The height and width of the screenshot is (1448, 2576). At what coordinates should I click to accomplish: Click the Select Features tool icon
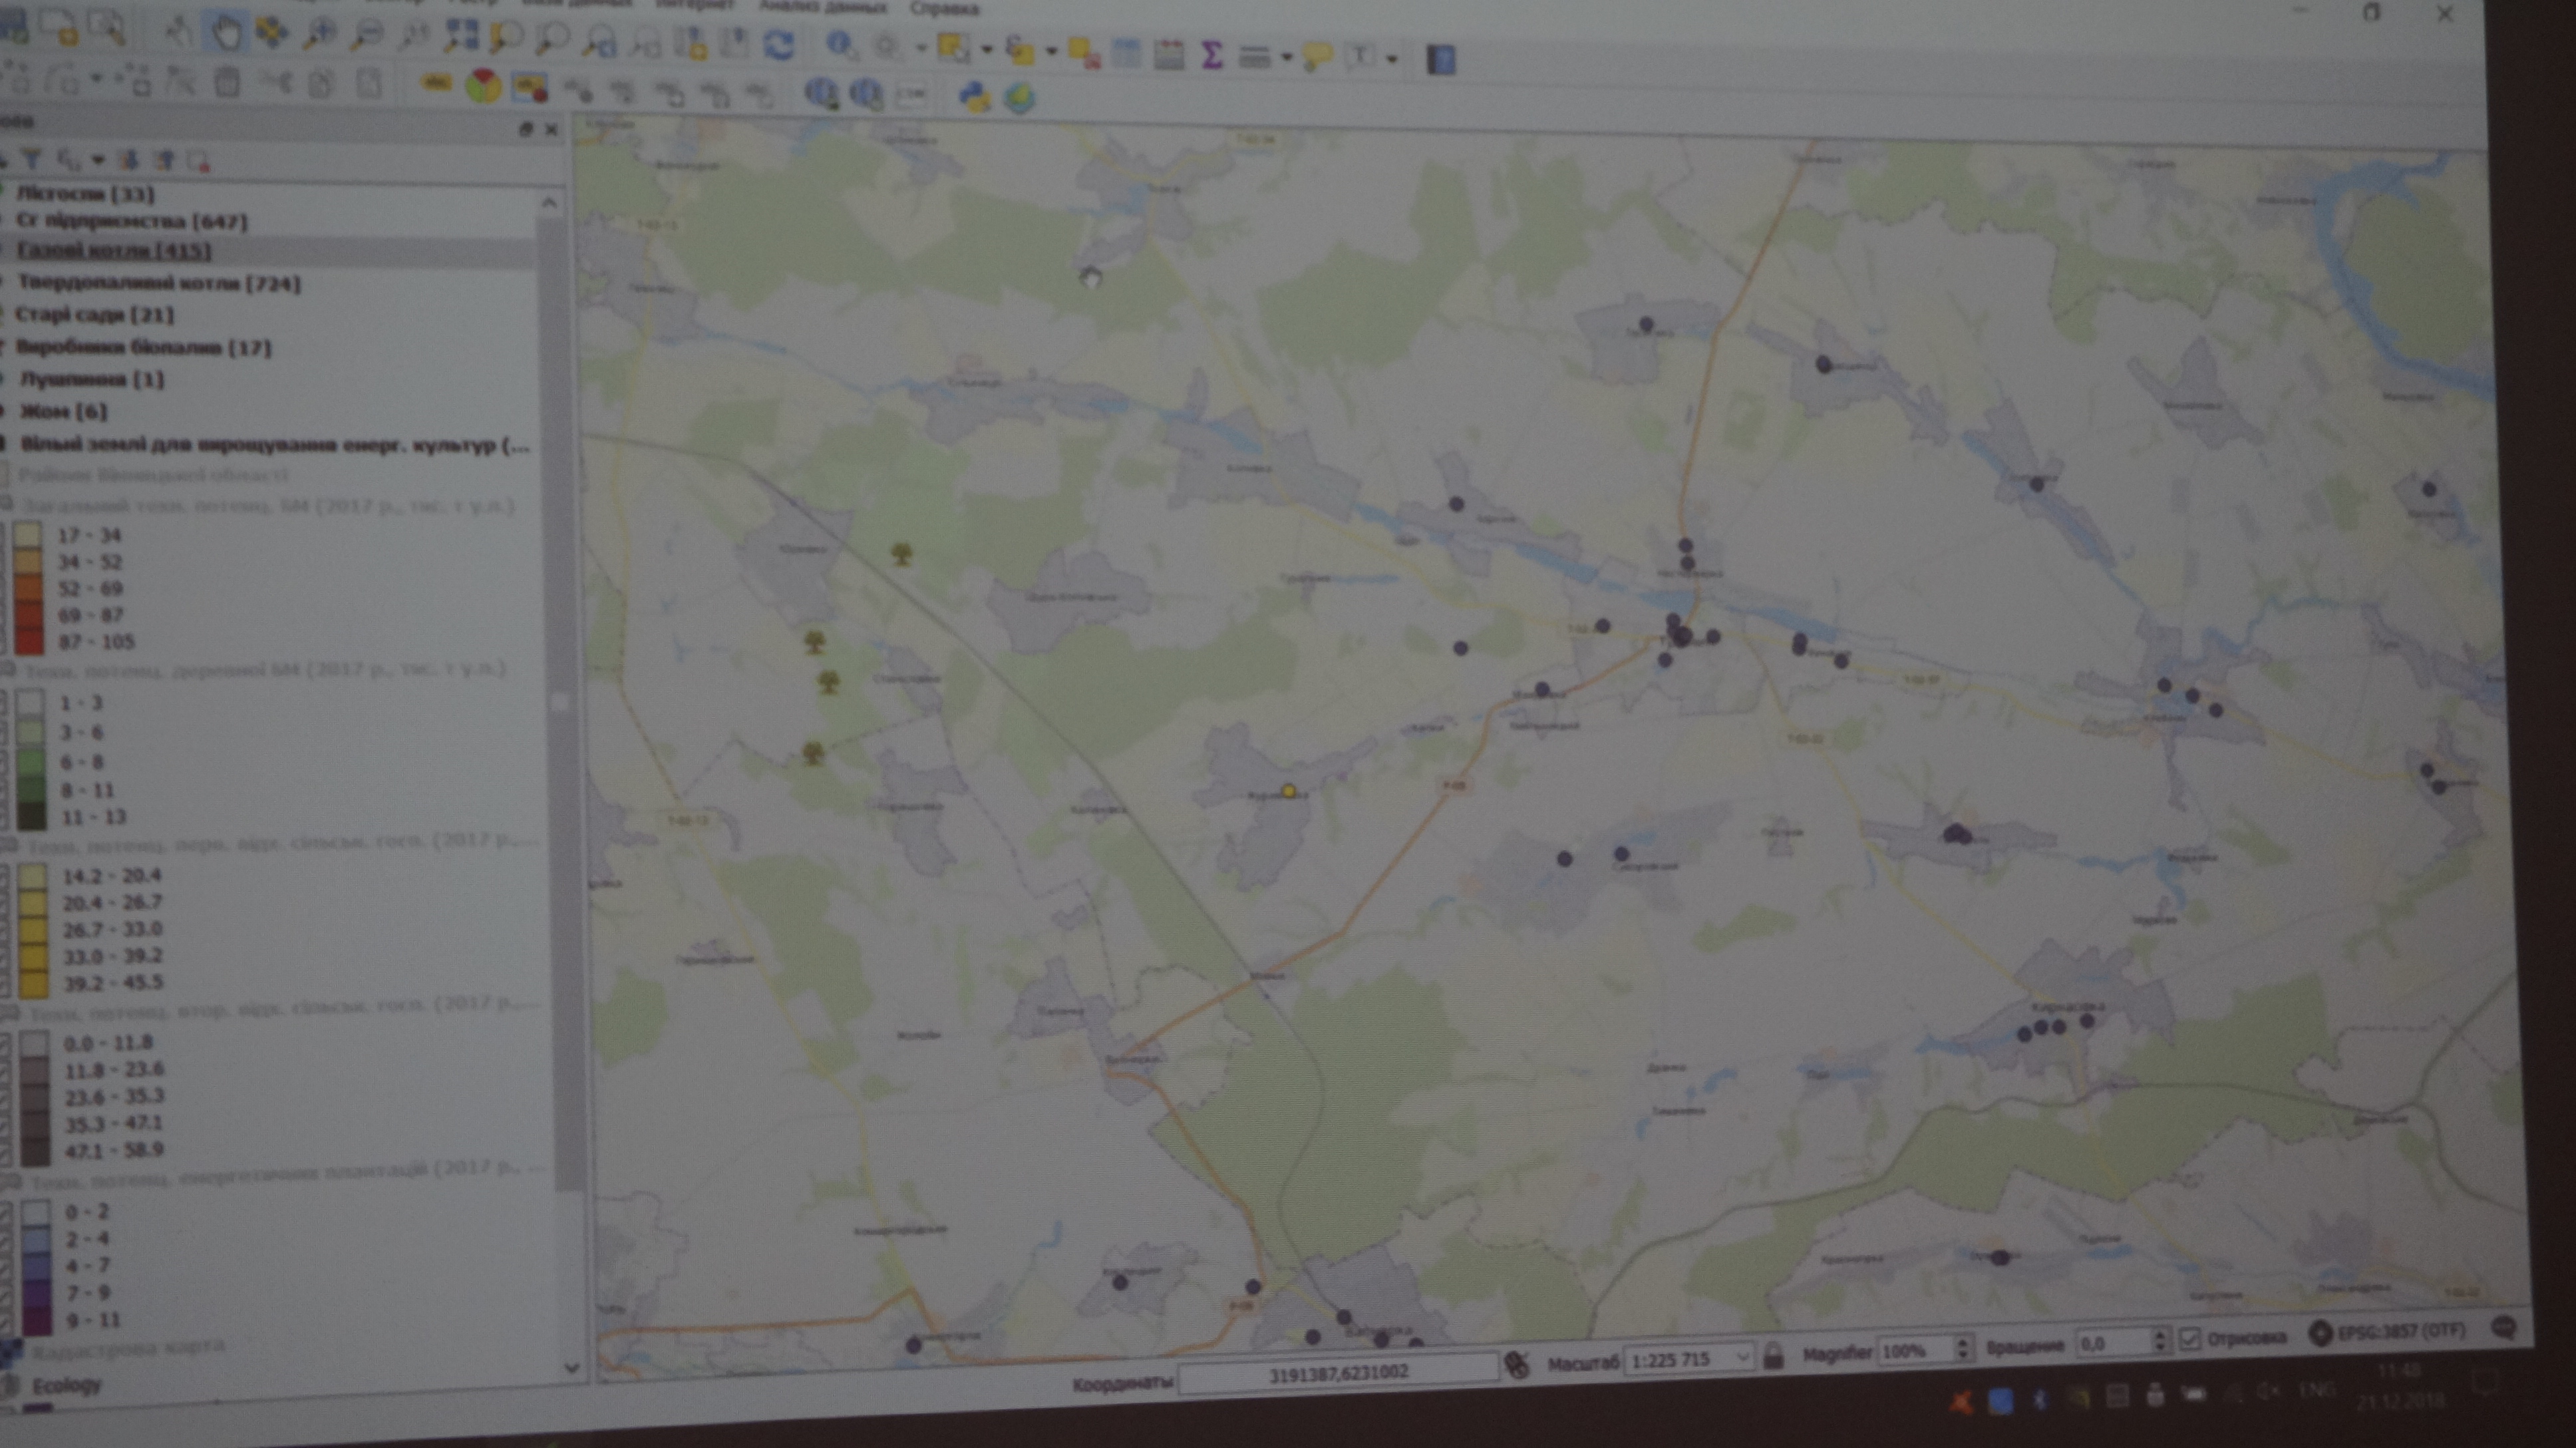(953, 48)
